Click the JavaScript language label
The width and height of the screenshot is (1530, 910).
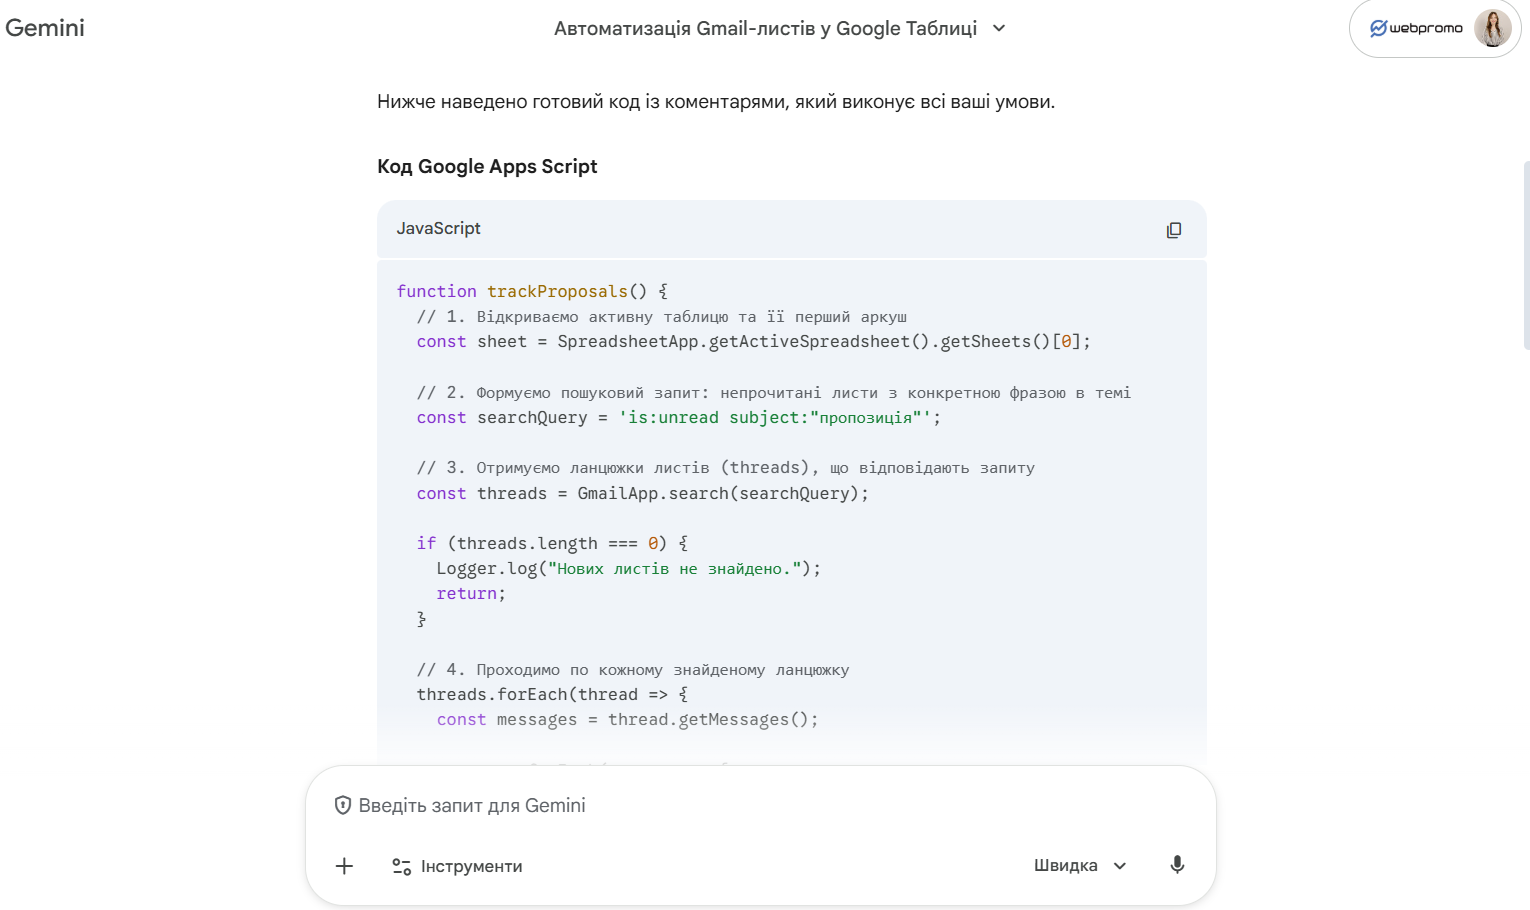(x=438, y=229)
